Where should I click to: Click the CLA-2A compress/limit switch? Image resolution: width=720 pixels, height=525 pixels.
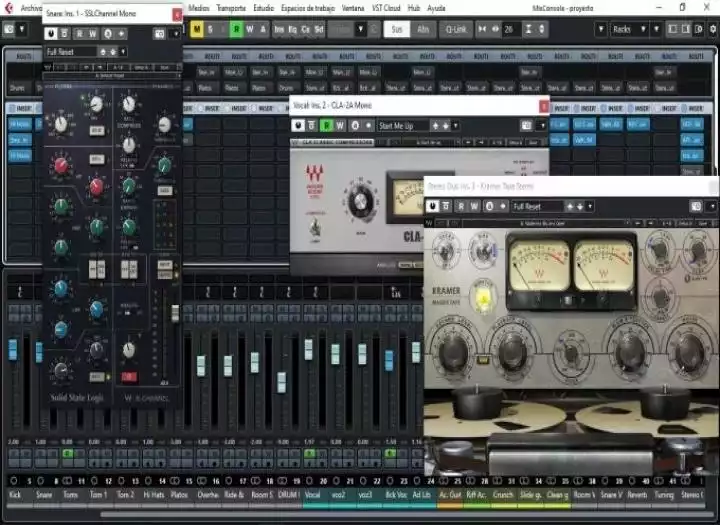[x=315, y=227]
